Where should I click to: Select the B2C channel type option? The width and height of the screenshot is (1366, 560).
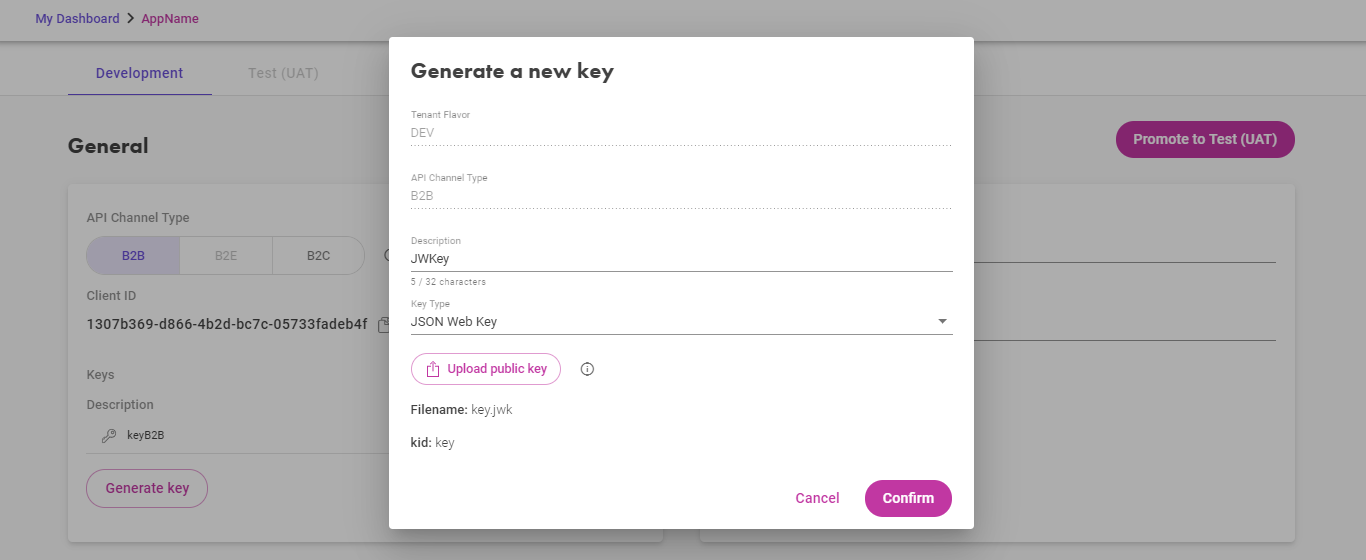point(318,255)
